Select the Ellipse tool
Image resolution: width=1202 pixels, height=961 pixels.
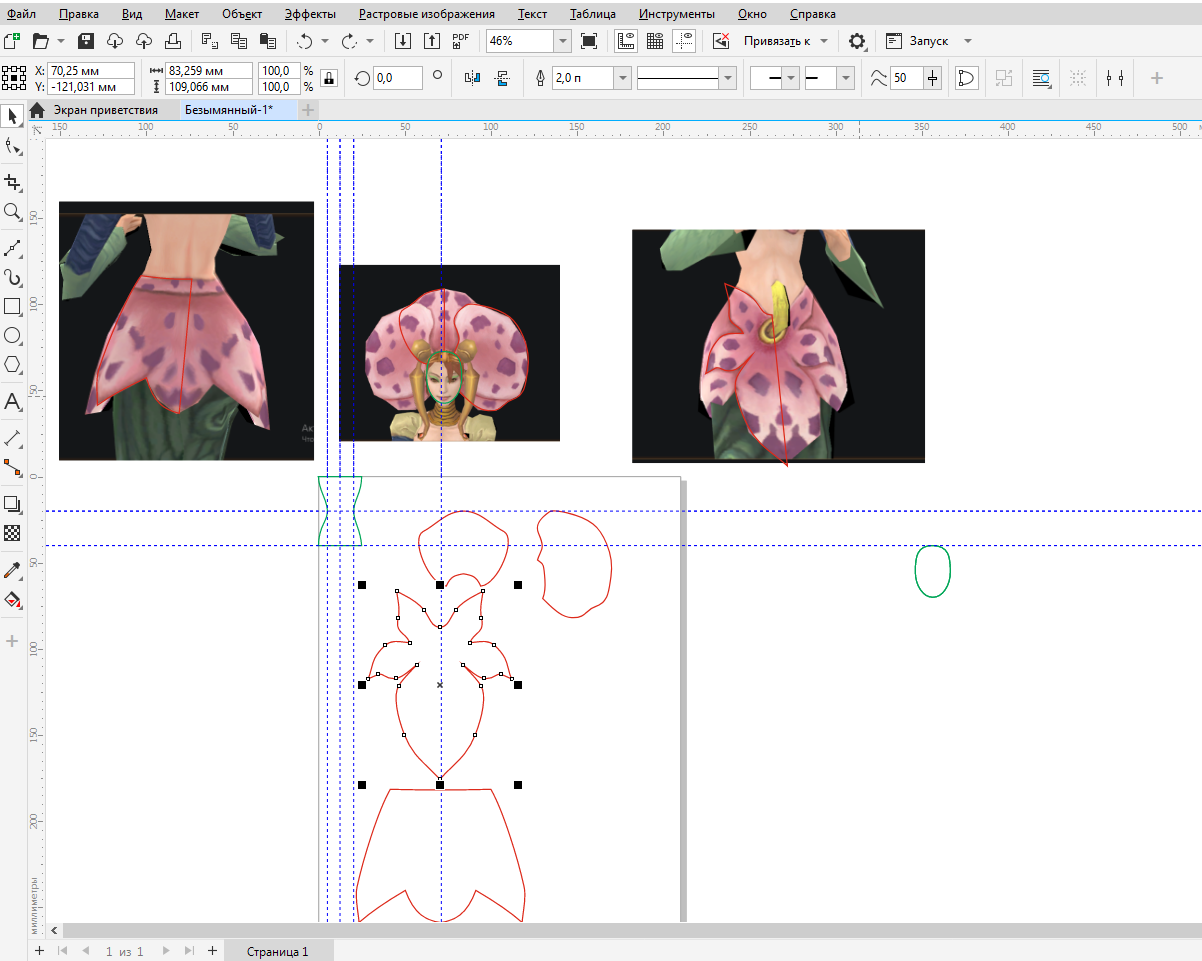[x=12, y=336]
